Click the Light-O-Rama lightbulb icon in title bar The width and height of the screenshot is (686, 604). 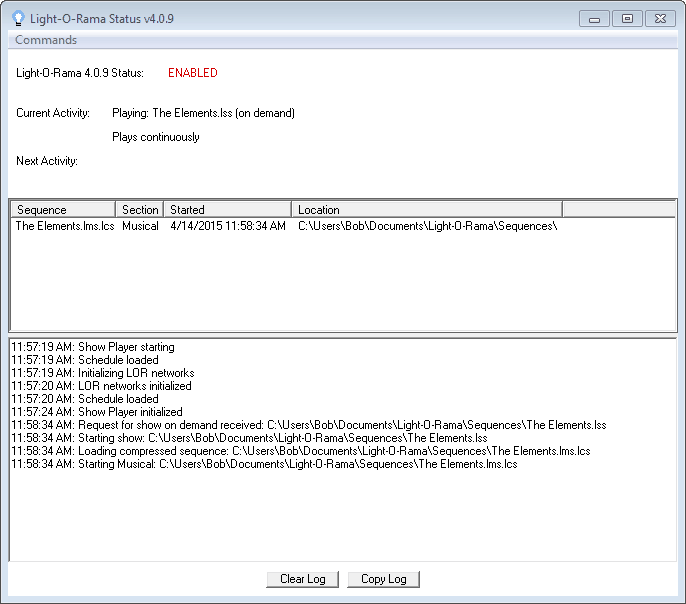pos(18,18)
